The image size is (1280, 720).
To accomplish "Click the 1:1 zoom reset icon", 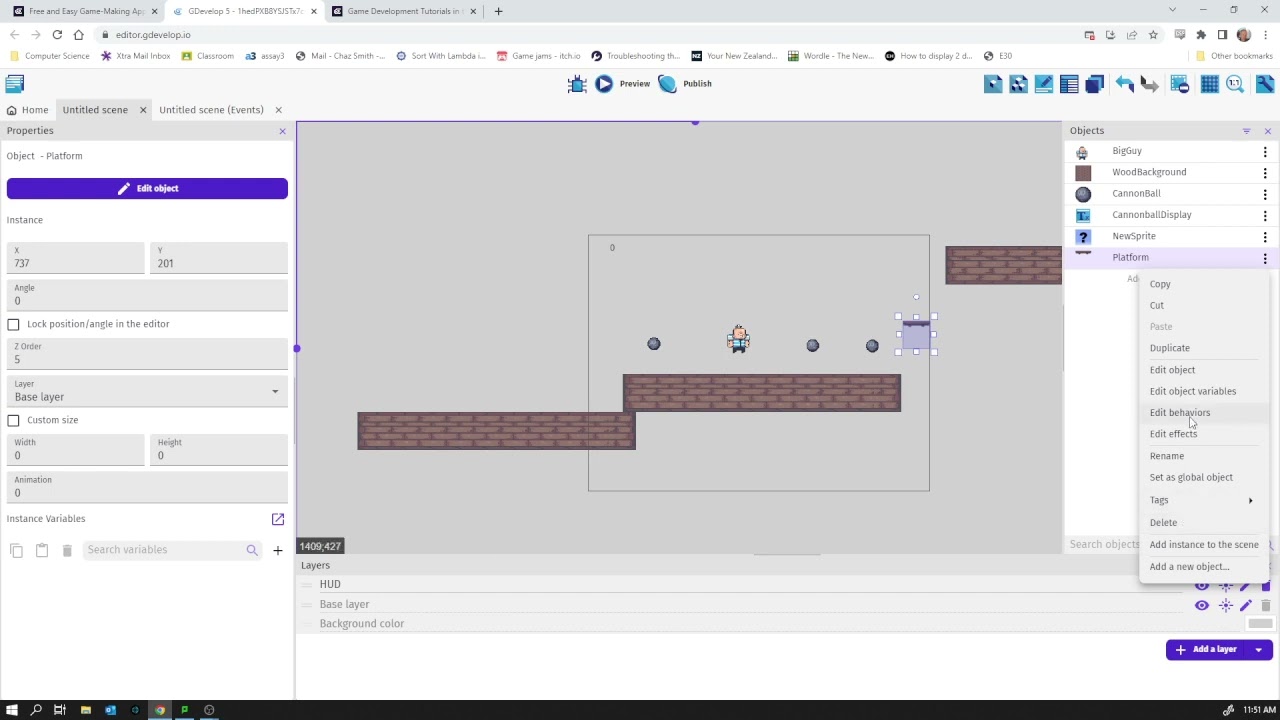I will [1235, 84].
